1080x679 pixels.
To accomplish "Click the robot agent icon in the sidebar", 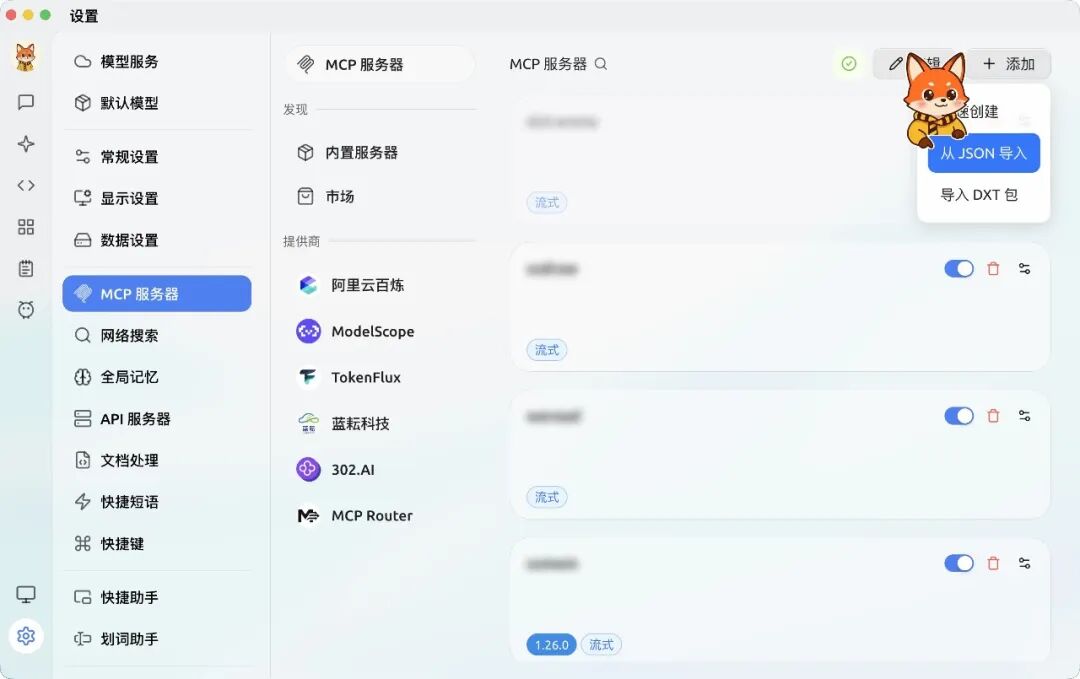I will (x=25, y=310).
